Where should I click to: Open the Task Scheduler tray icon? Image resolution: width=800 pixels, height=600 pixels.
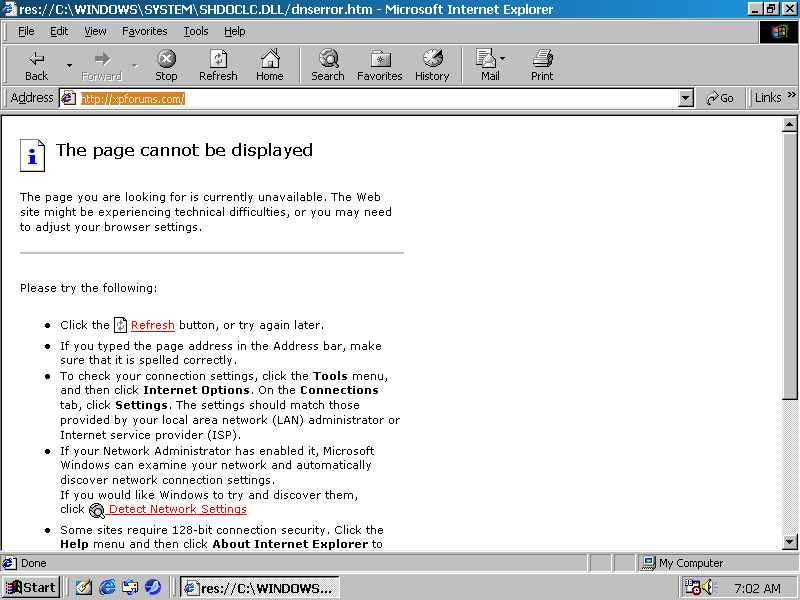pyautogui.click(x=692, y=587)
